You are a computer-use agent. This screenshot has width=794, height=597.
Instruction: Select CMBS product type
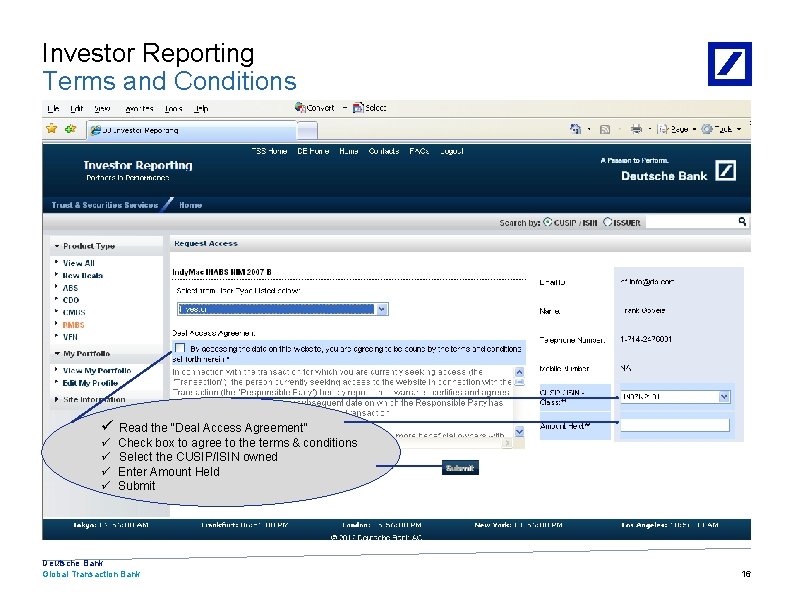[73, 312]
